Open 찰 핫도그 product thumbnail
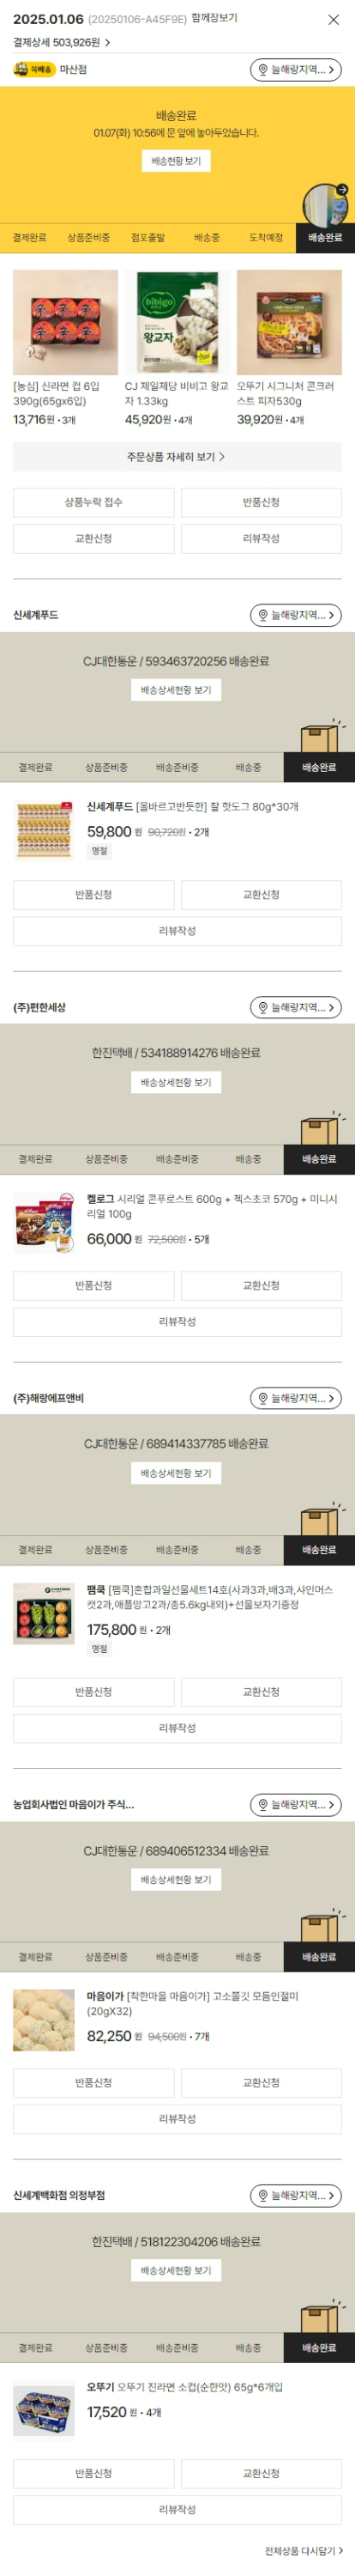The image size is (355, 2576). (44, 830)
